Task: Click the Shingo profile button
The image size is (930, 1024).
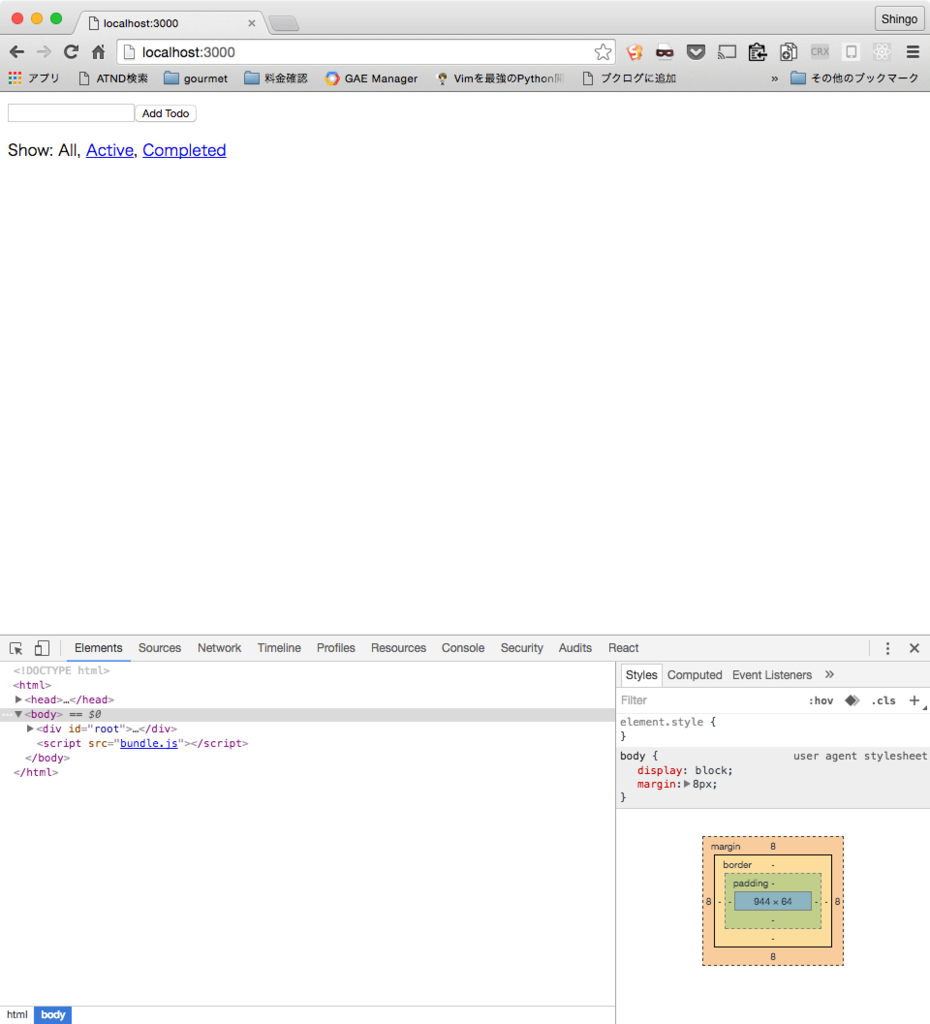Action: coord(899,19)
